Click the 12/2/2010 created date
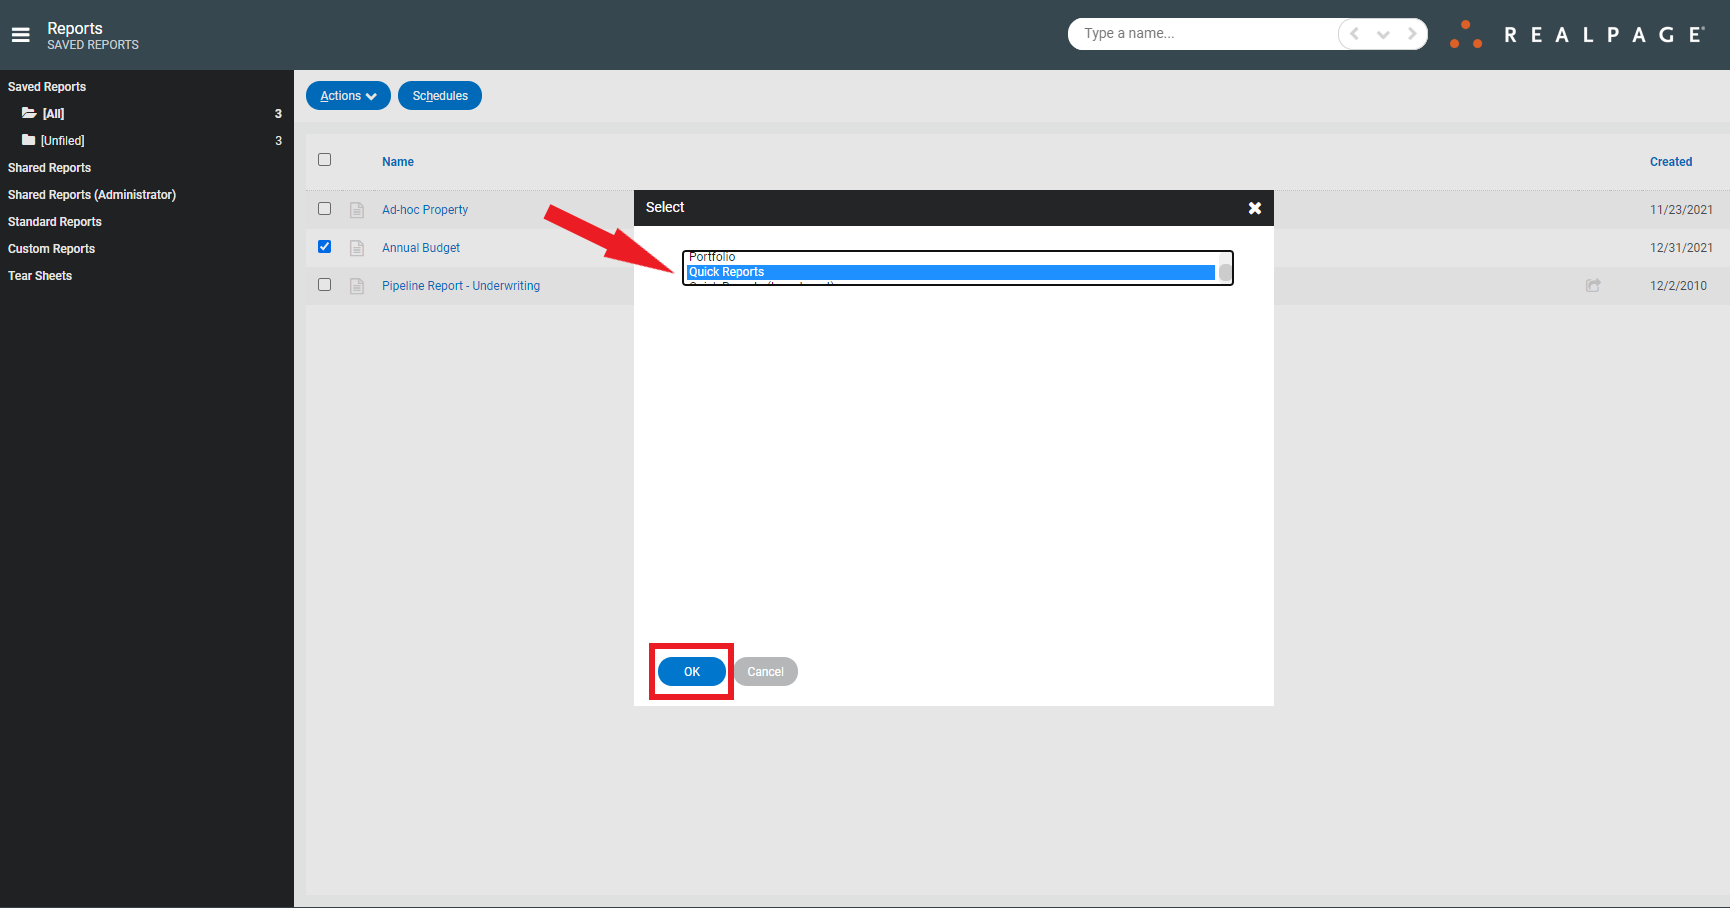Image resolution: width=1730 pixels, height=908 pixels. point(1678,286)
